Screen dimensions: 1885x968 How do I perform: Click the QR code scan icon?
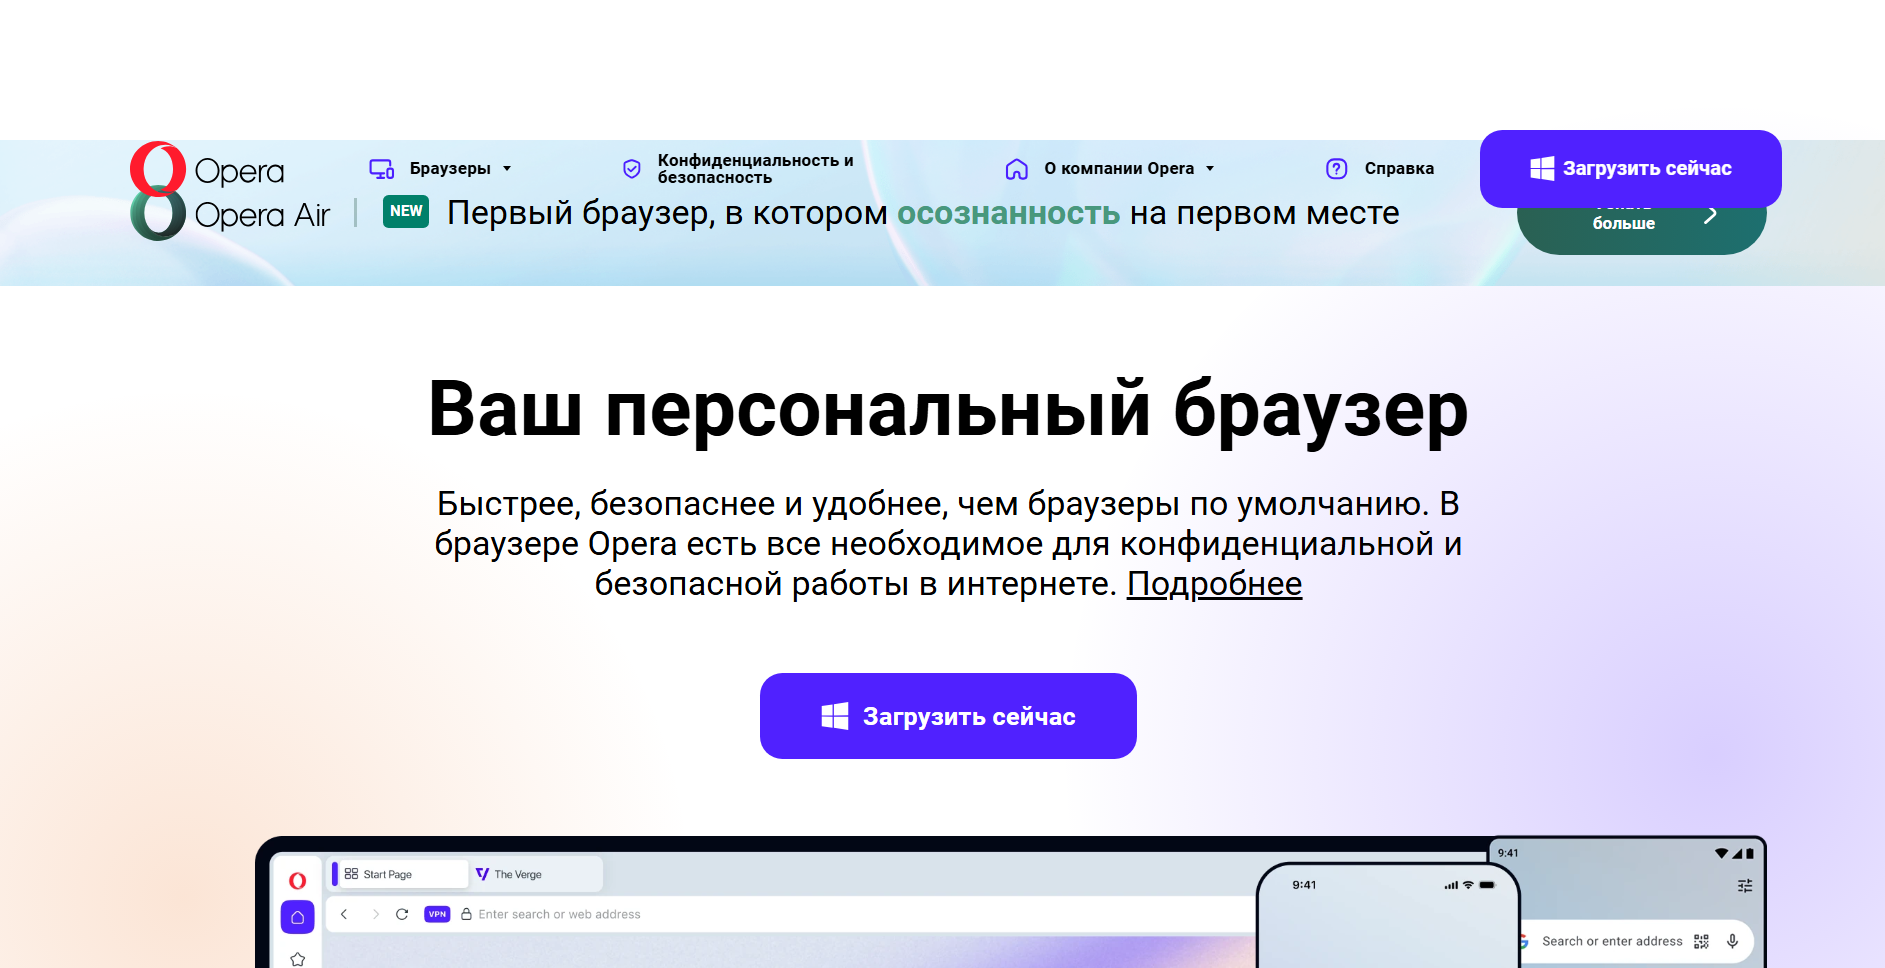pos(1701,941)
